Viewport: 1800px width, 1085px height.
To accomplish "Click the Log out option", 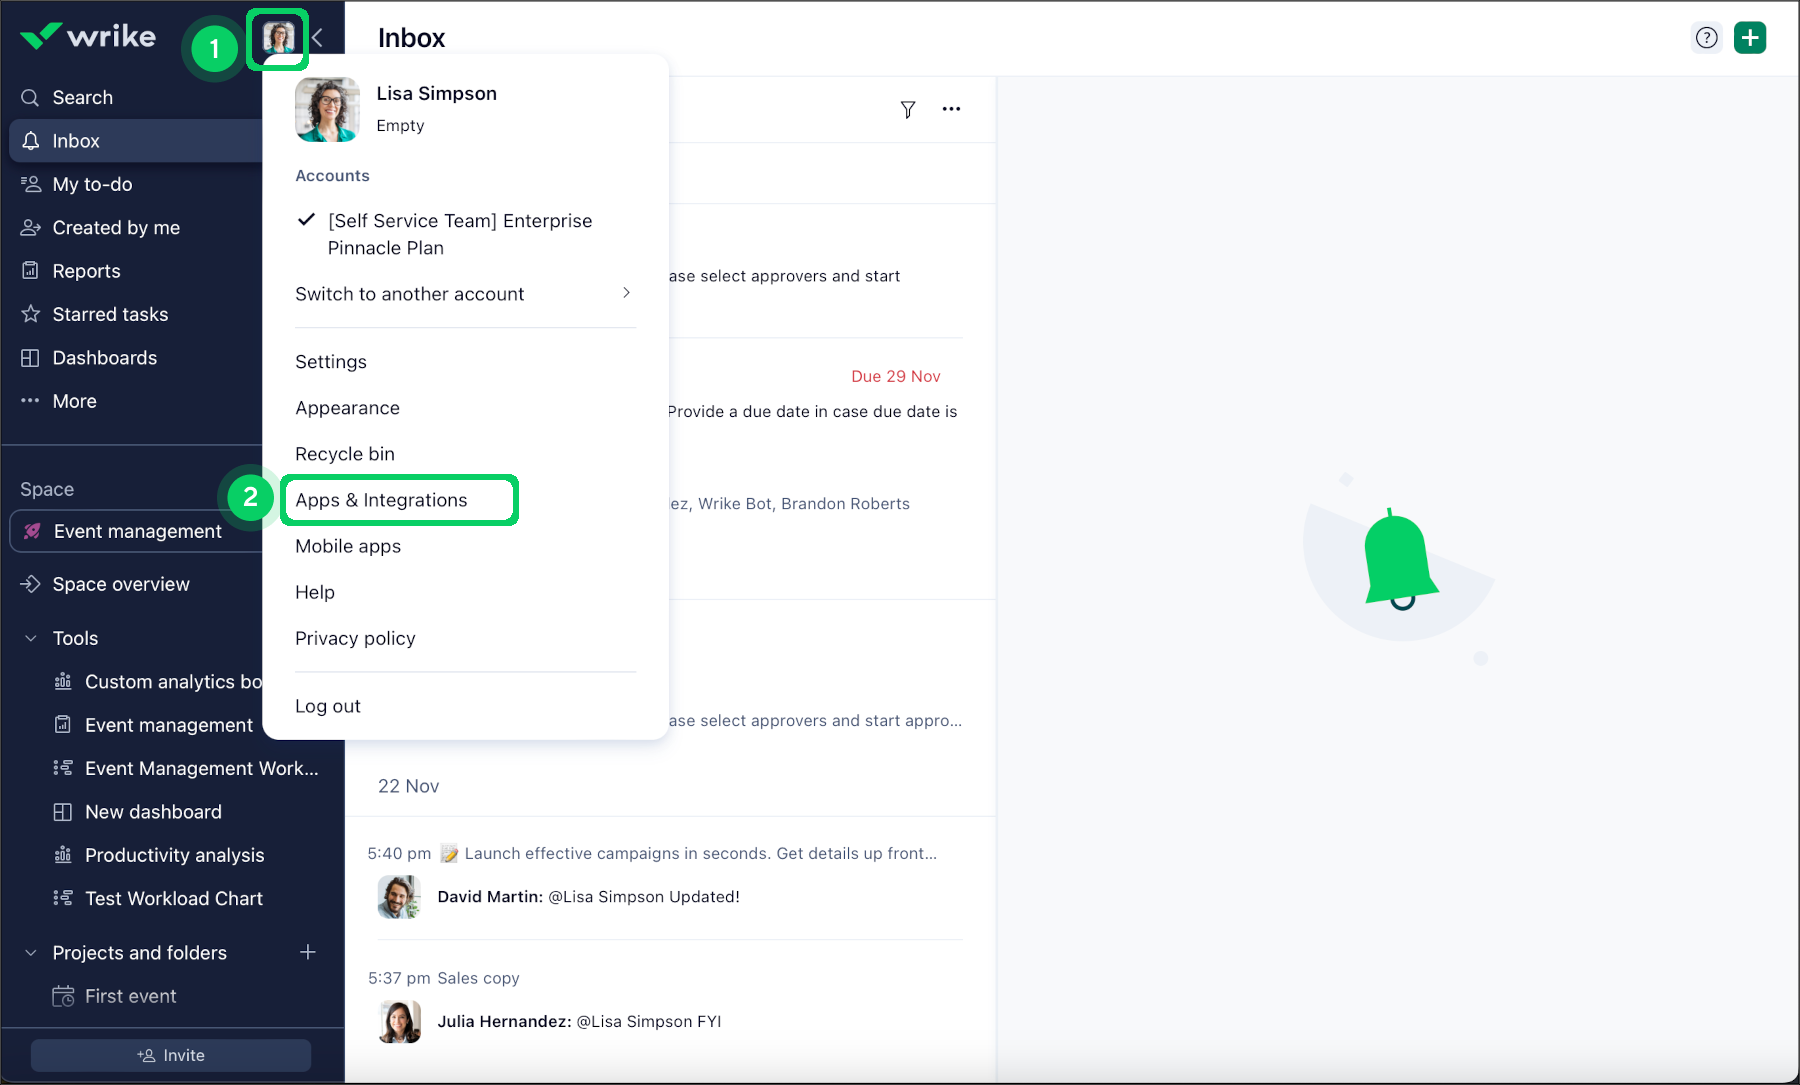I will tap(328, 705).
